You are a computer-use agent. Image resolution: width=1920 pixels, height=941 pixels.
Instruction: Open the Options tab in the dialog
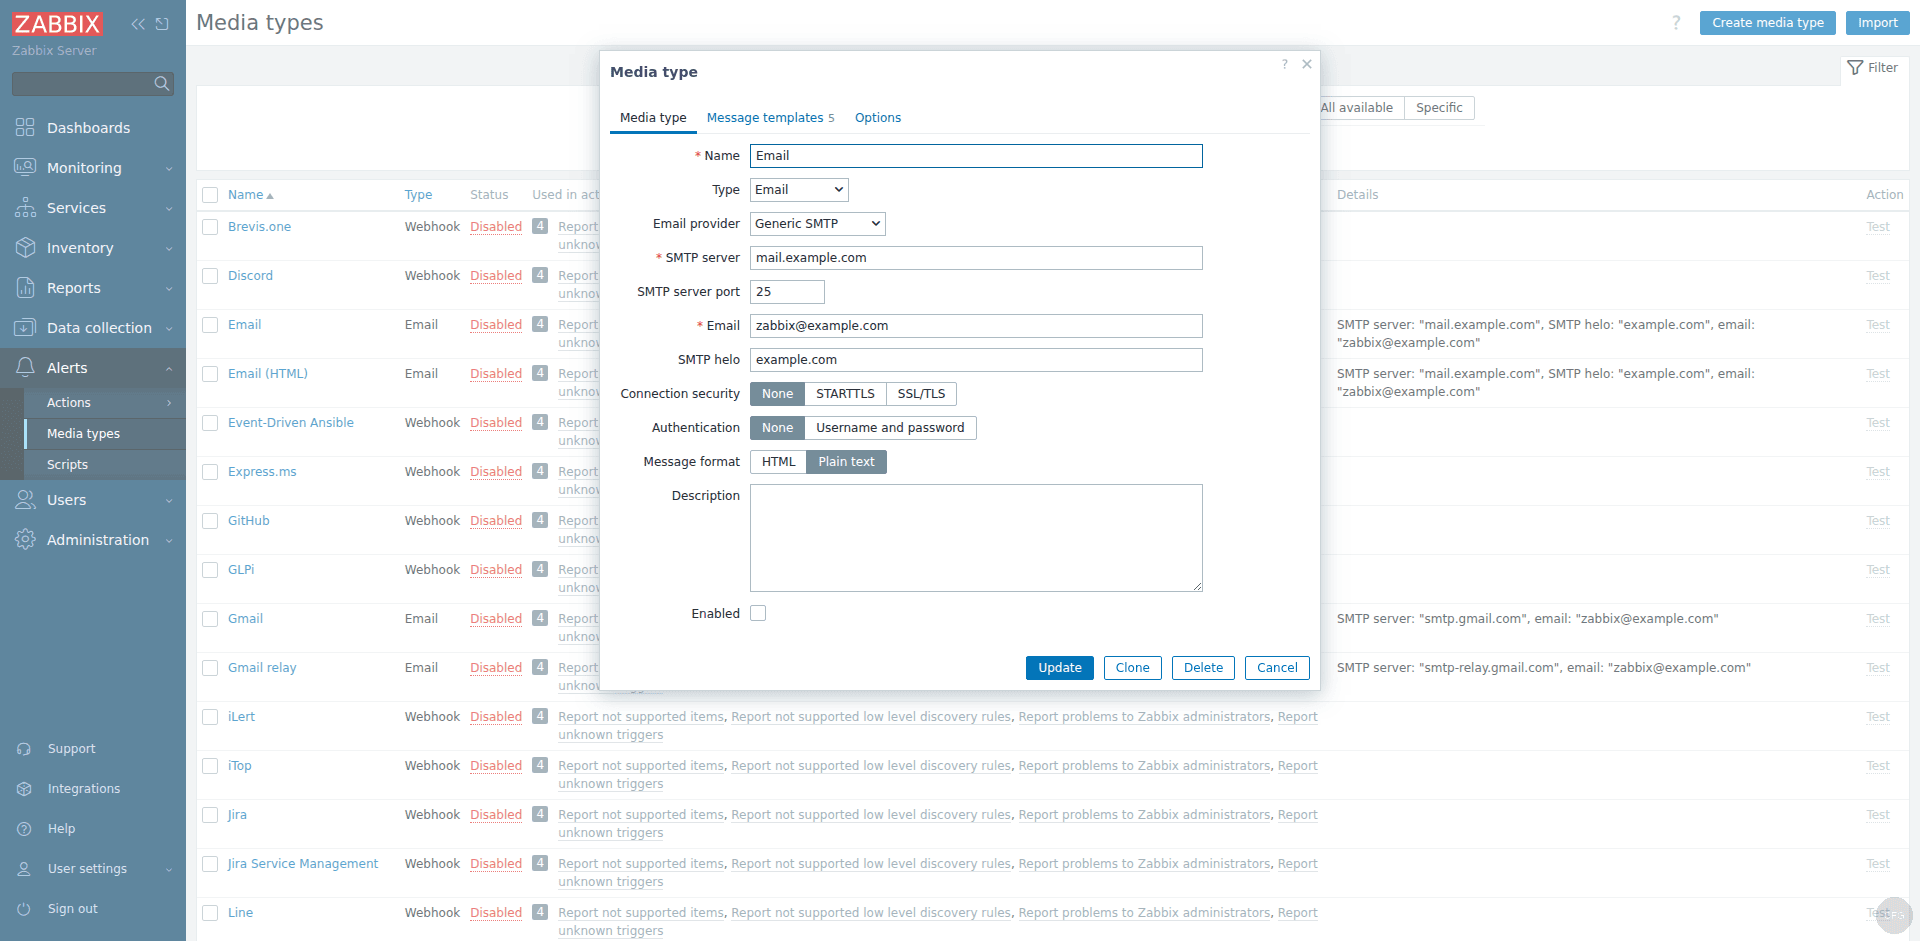877,117
